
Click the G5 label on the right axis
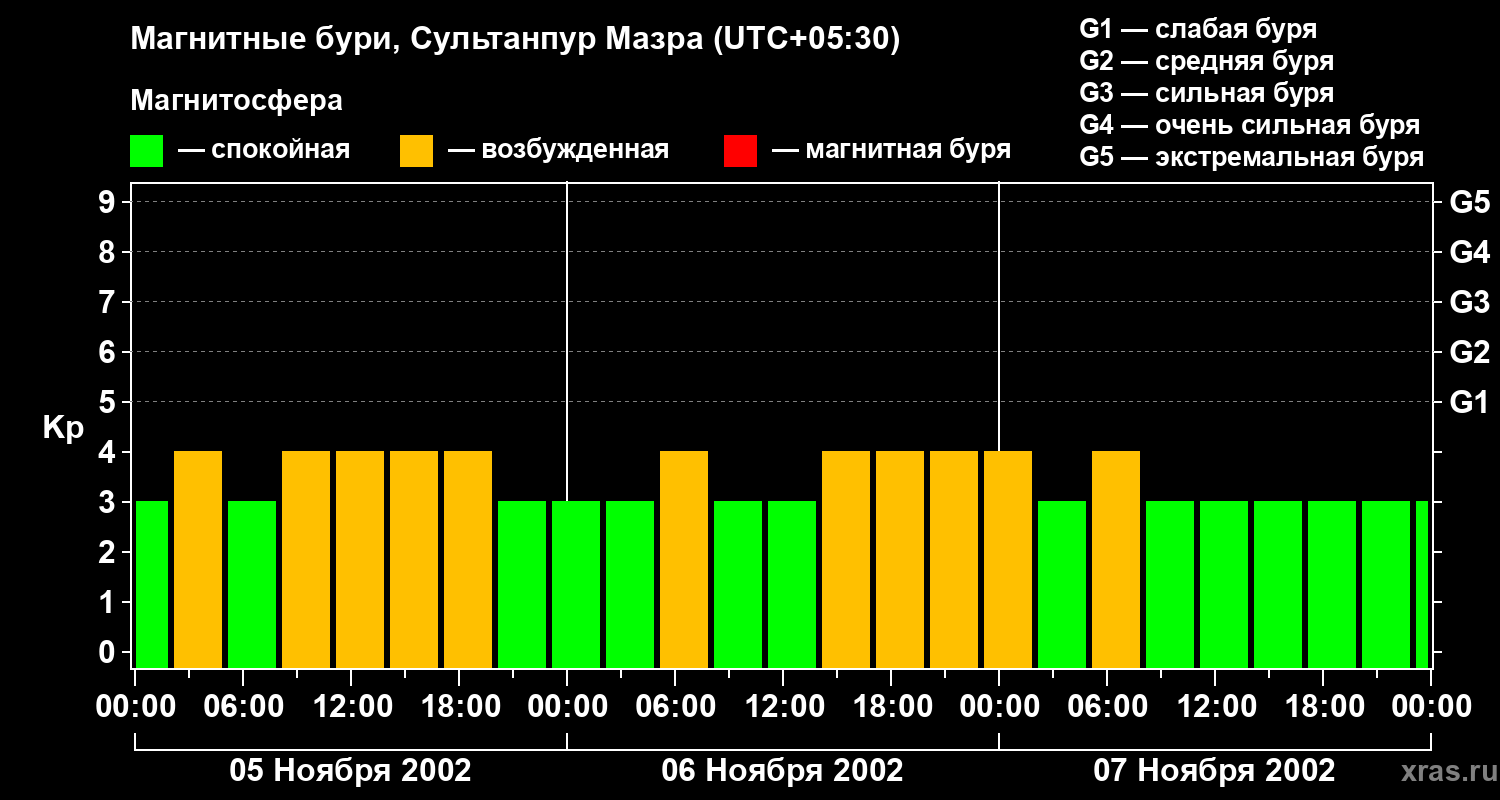[1469, 203]
